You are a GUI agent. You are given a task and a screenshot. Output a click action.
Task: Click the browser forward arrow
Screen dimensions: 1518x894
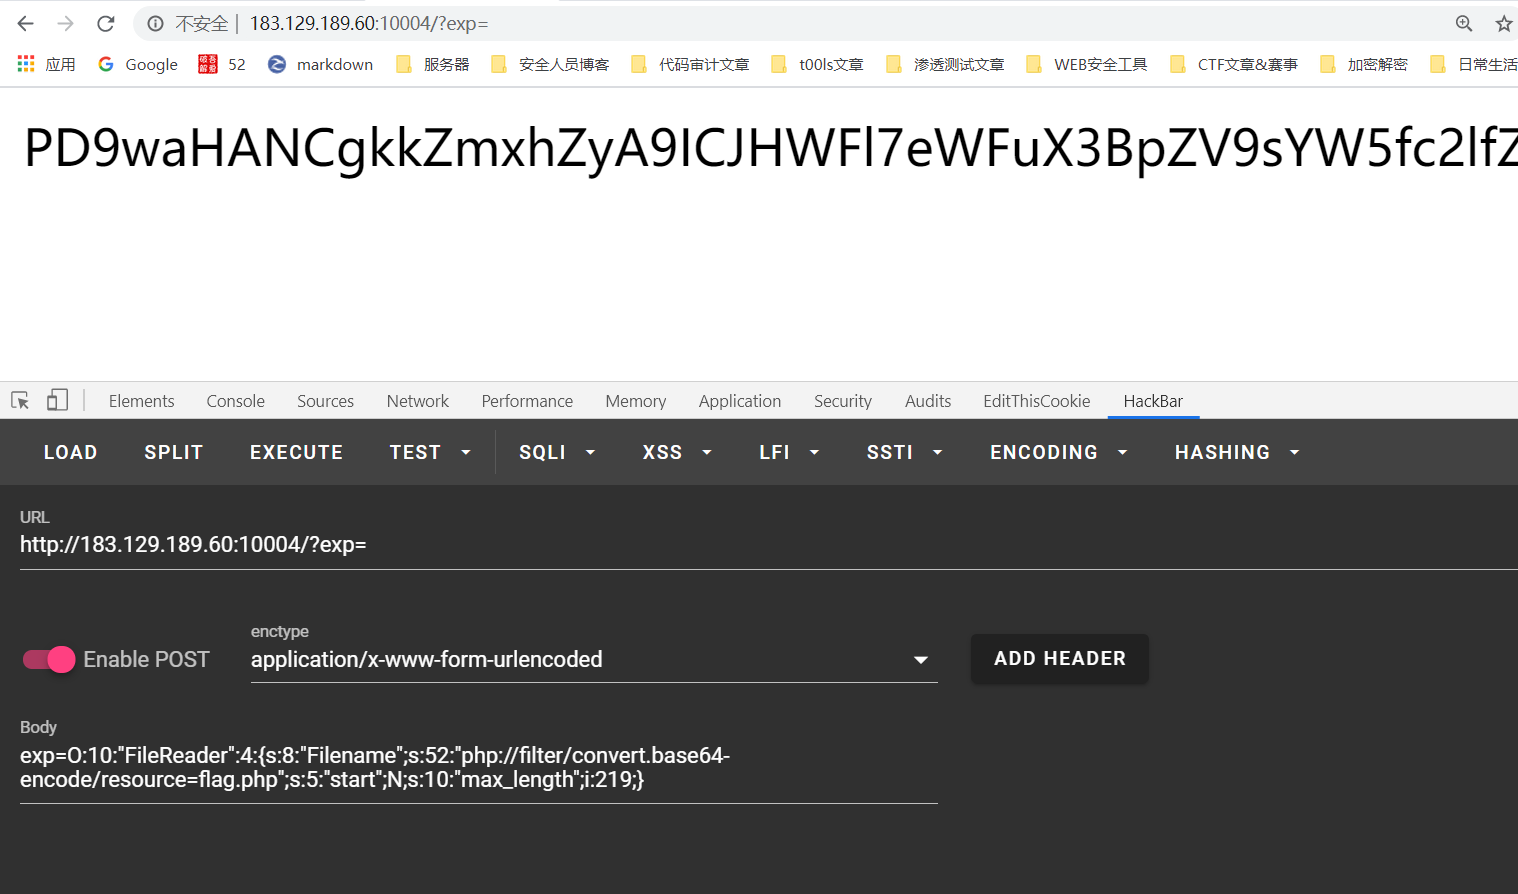pyautogui.click(x=66, y=23)
